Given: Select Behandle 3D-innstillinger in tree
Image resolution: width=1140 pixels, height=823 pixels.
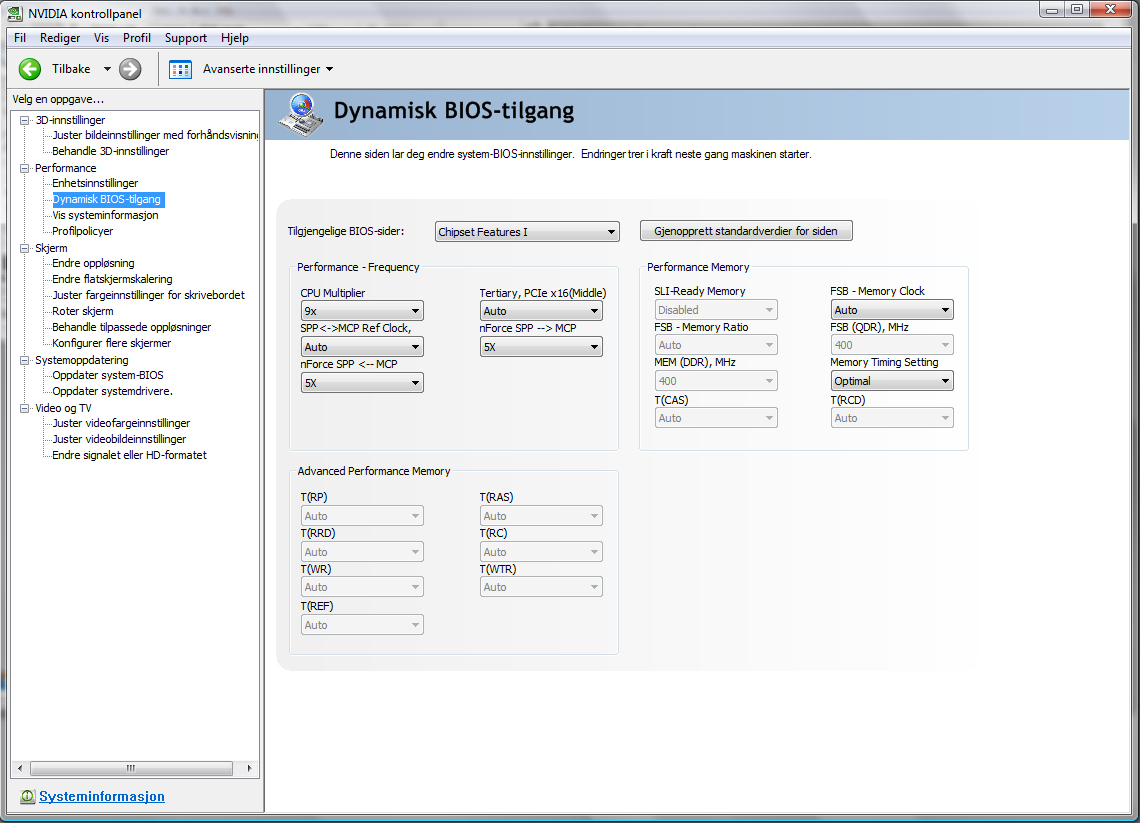Looking at the screenshot, I should pyautogui.click(x=111, y=151).
